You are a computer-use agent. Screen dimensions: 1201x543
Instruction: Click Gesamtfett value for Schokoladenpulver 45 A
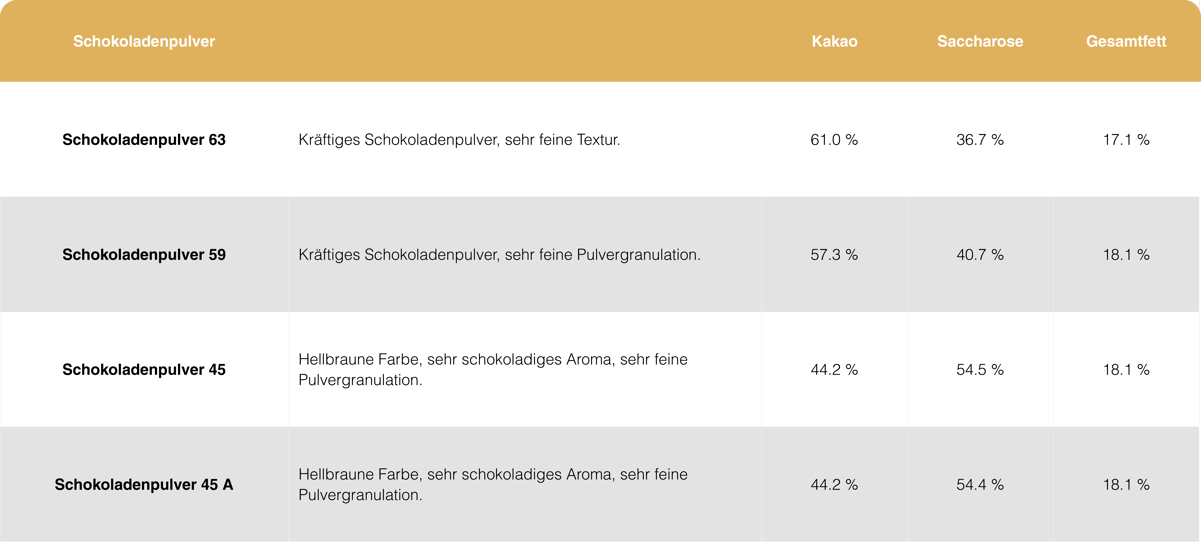[1126, 485]
